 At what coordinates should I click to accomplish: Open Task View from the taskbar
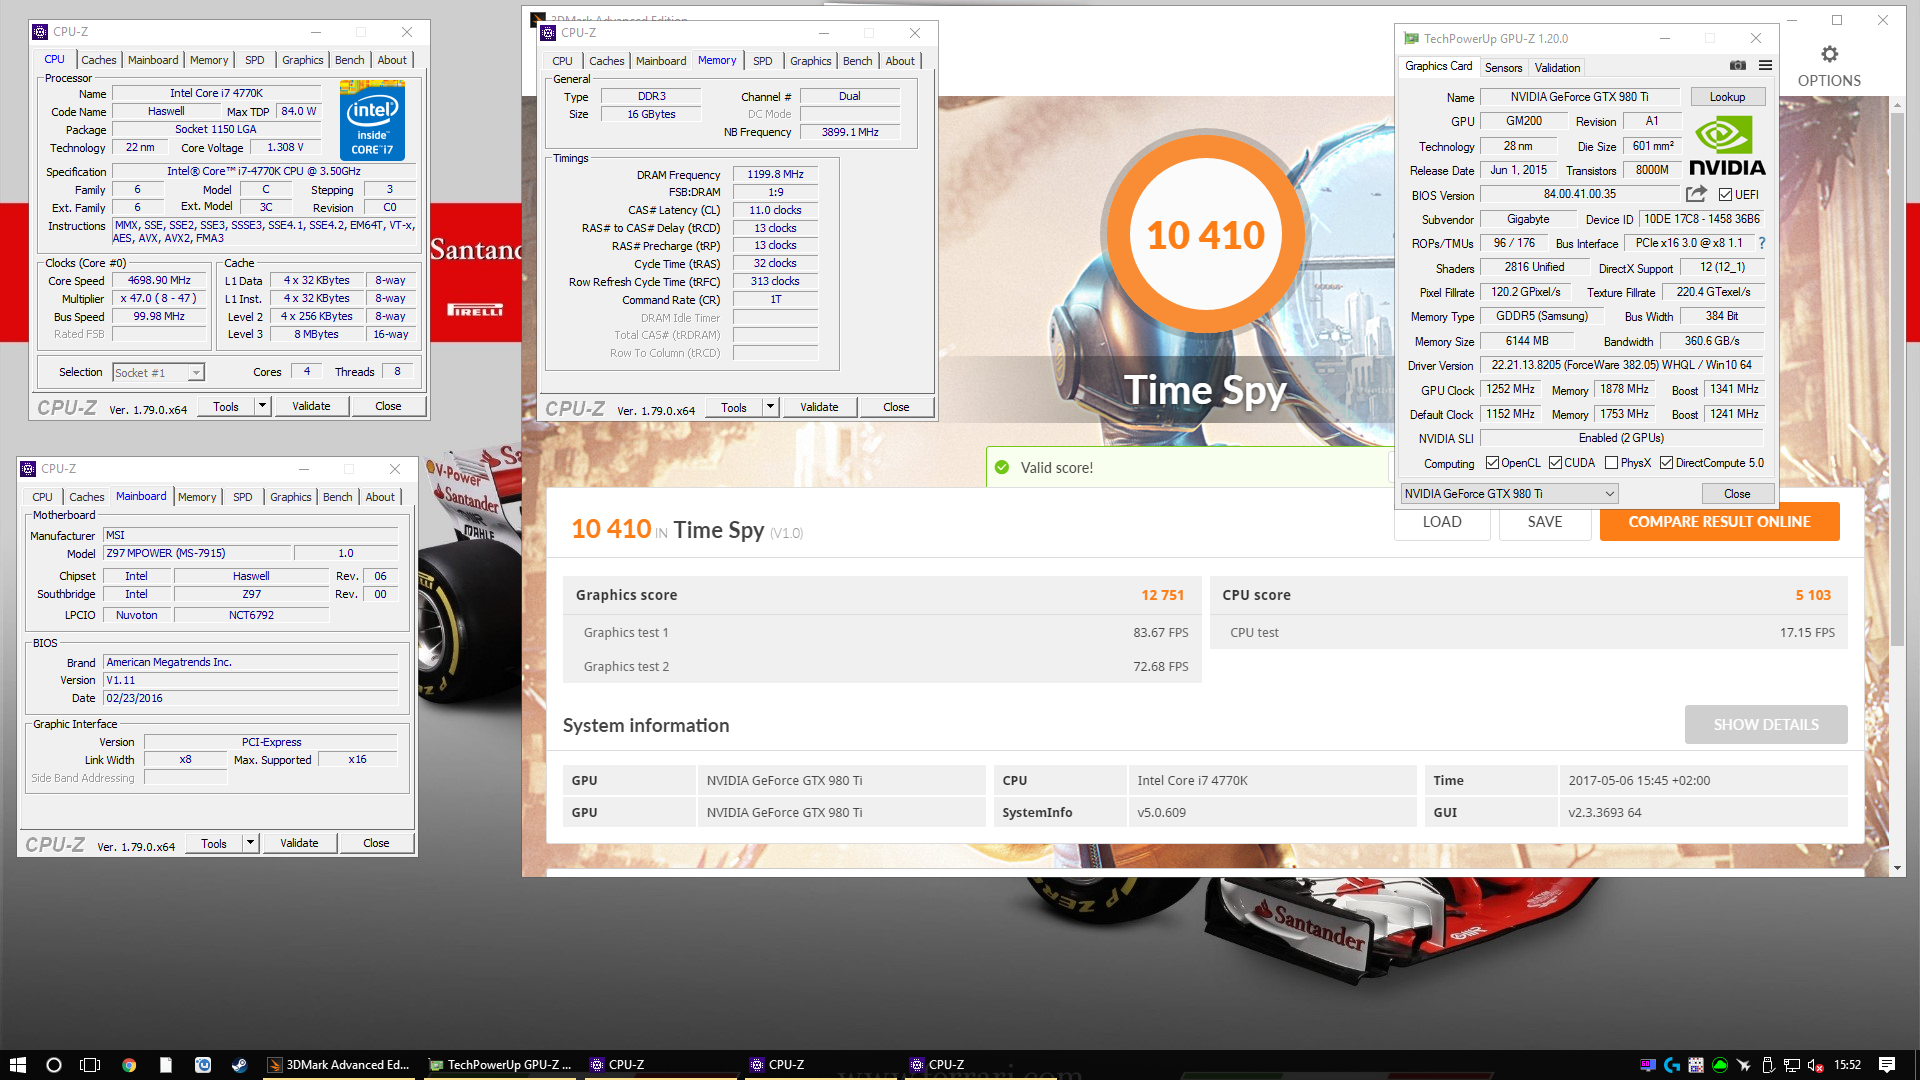[90, 1065]
